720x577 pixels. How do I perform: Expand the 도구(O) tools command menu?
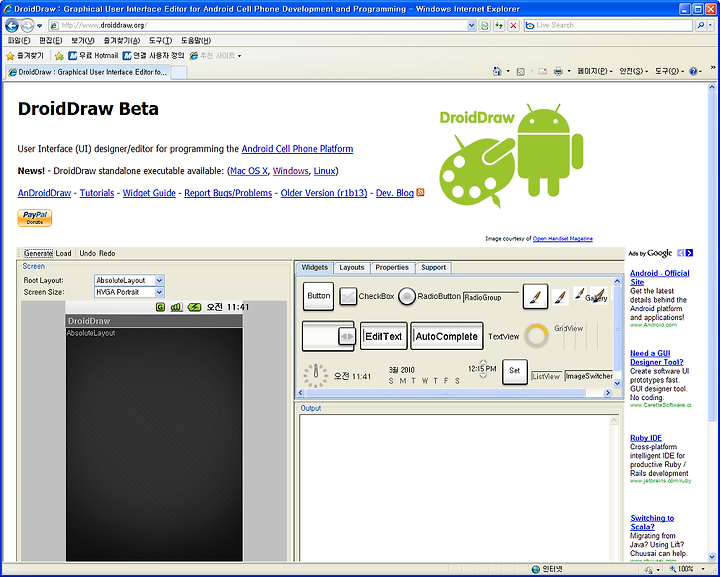(x=669, y=71)
